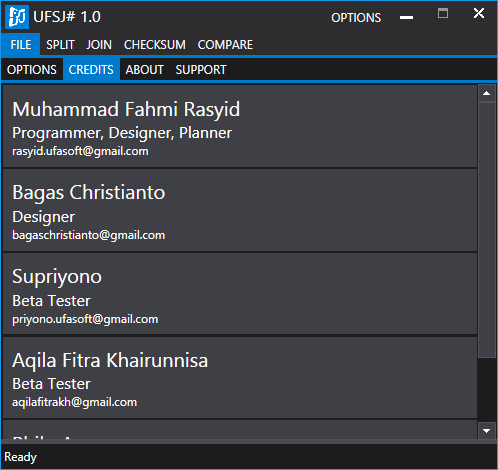Minimize the UFSJ# window

[406, 17]
